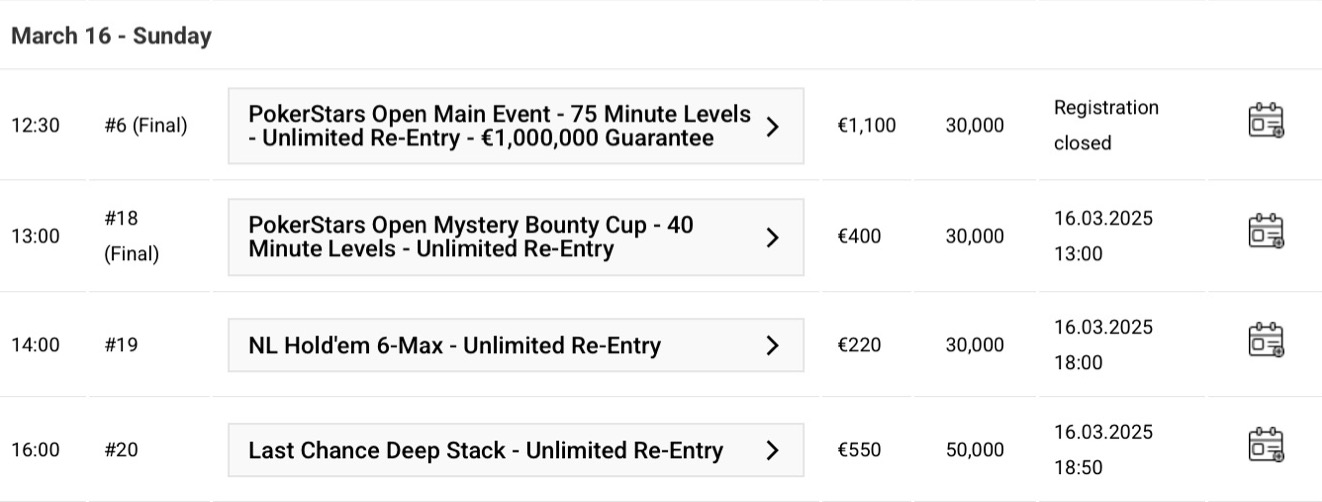
Task: Click the €1,100 buy-in amount
Action: (x=866, y=126)
